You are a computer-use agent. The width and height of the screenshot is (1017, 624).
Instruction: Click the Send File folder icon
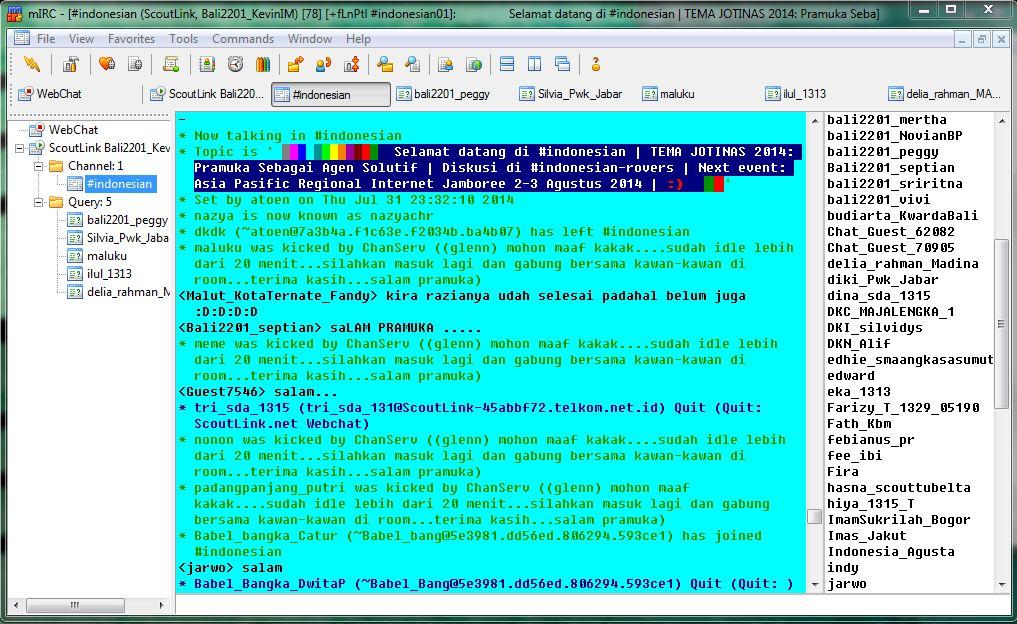(x=294, y=64)
